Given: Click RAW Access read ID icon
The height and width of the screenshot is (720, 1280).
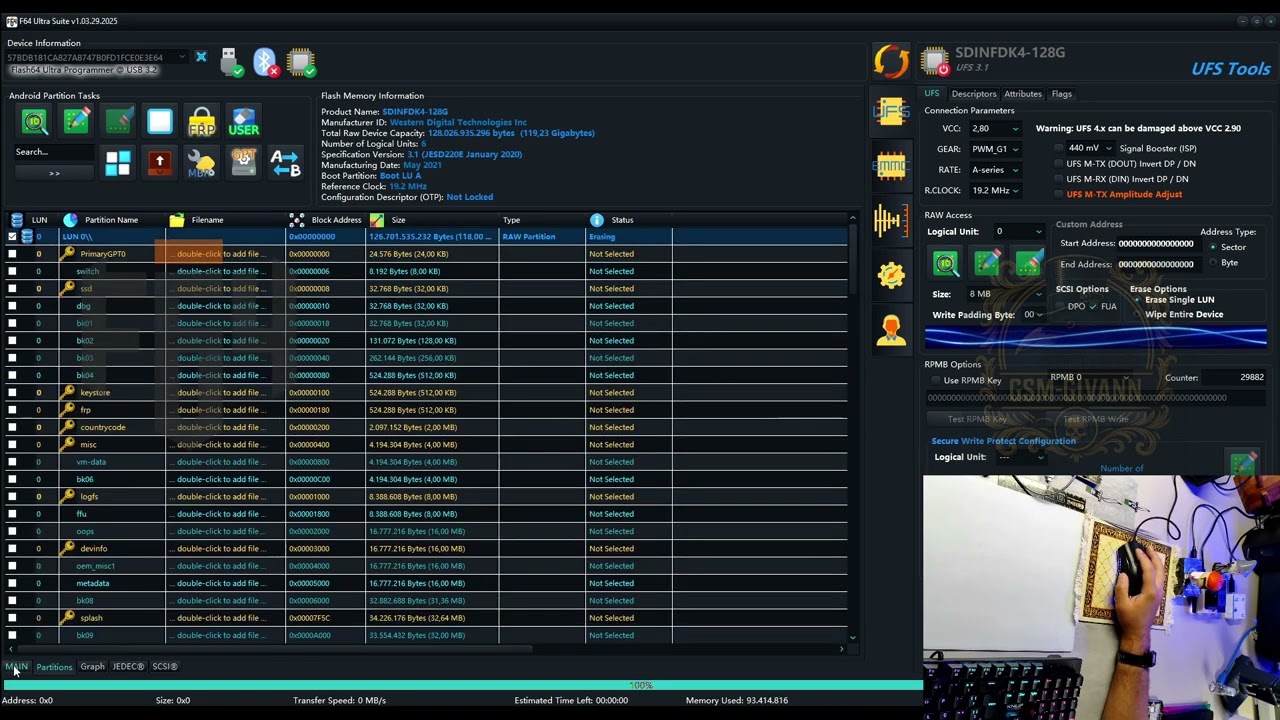Looking at the screenshot, I should pos(946,263).
